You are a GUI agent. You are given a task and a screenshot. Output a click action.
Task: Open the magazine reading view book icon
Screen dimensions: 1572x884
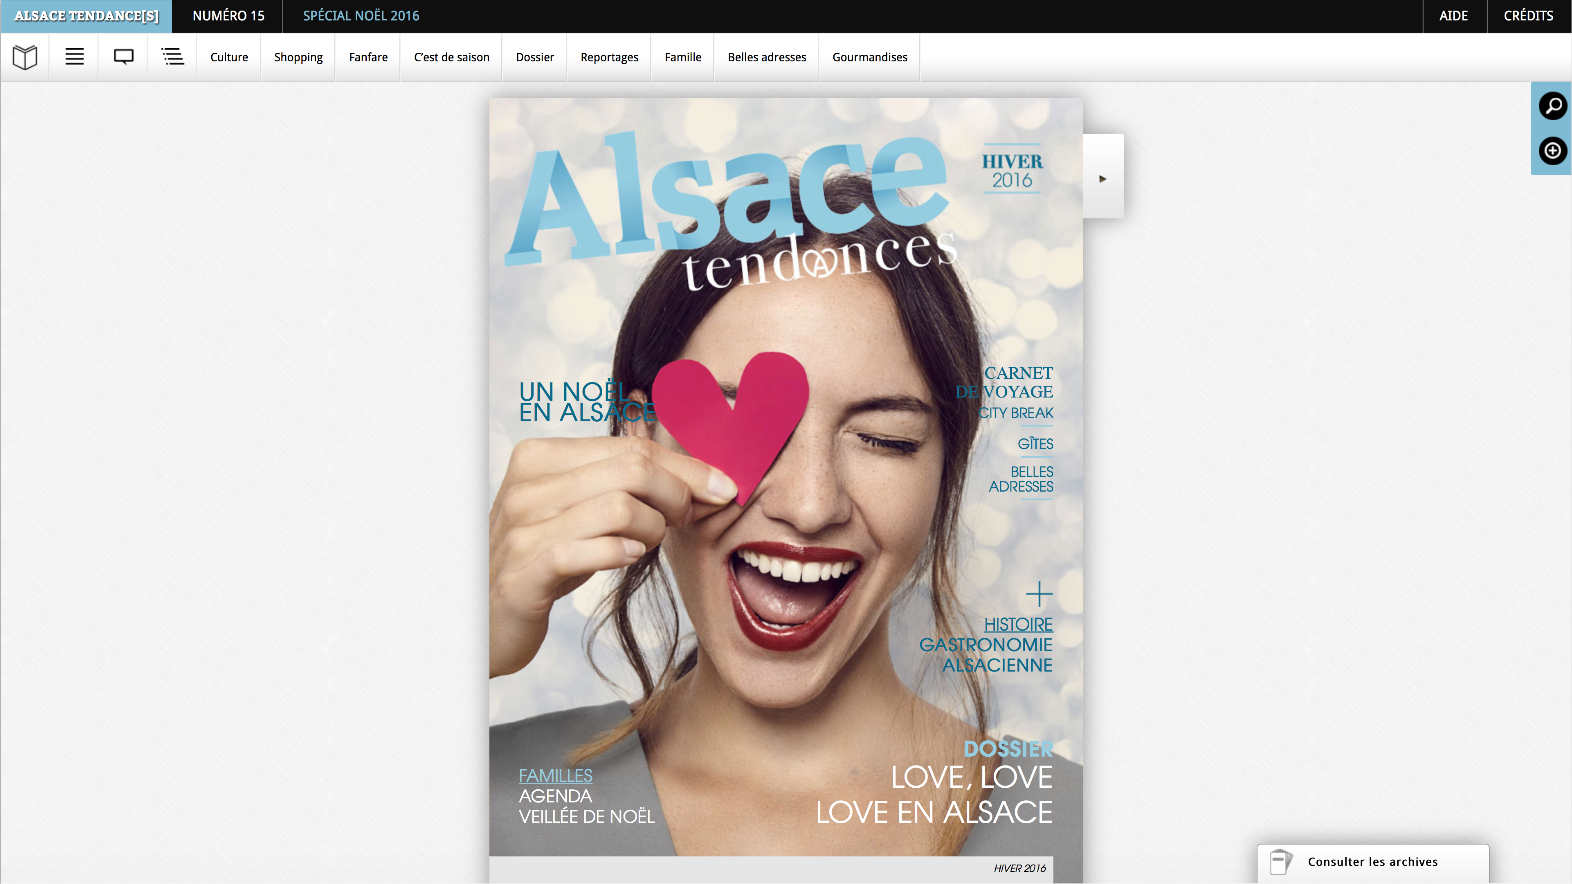pos(25,57)
